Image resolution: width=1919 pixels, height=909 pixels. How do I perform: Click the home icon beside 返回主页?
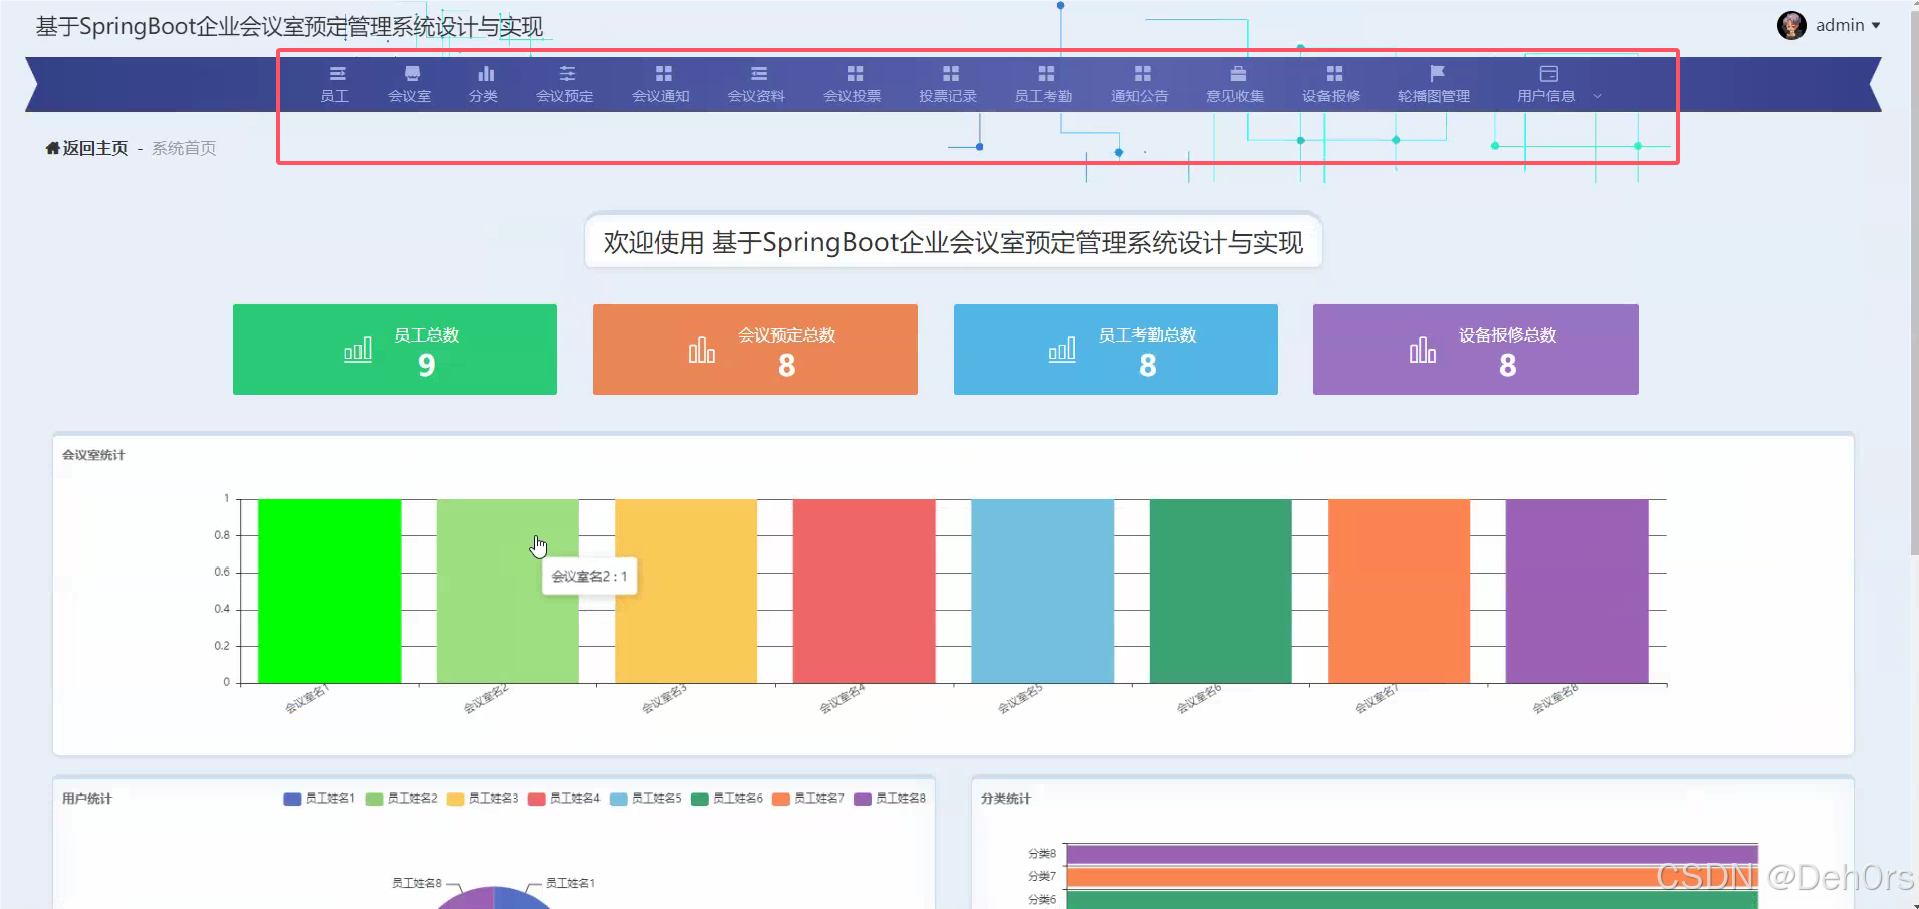click(x=52, y=148)
